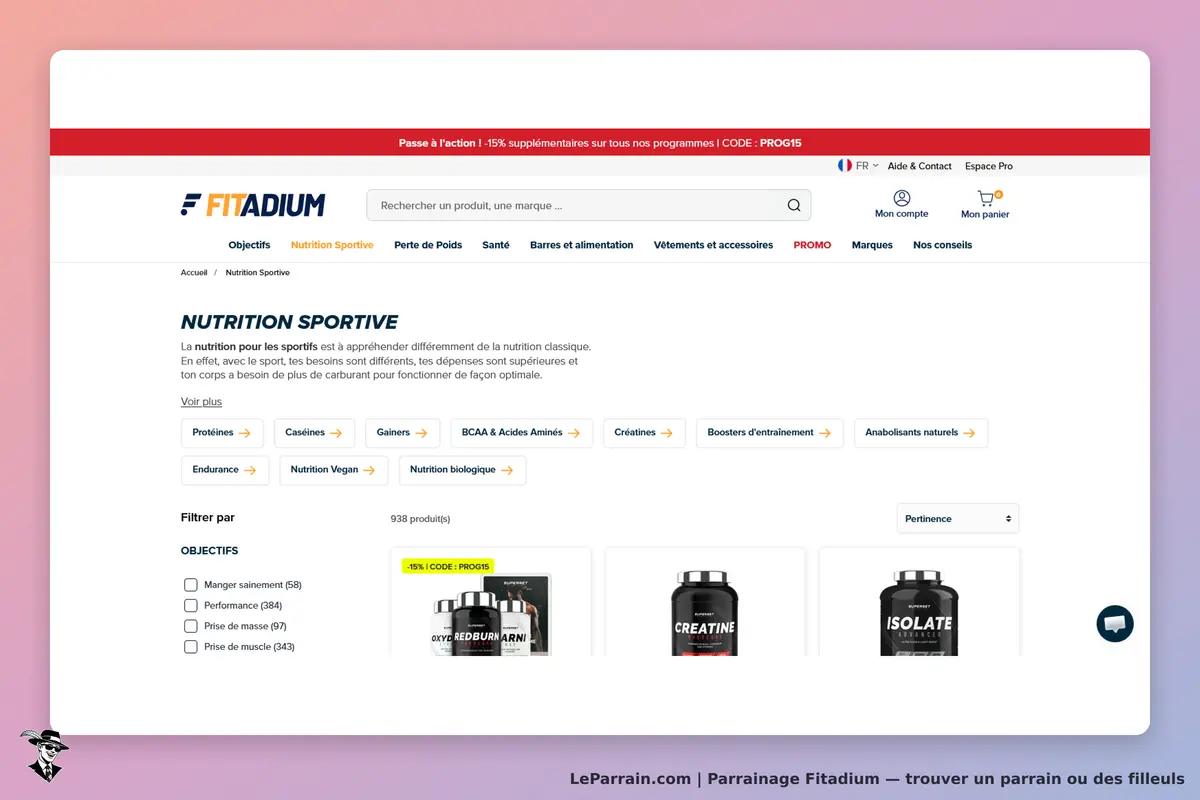The height and width of the screenshot is (800, 1200).
Task: Open the Nos conseils menu item
Action: pos(942,245)
